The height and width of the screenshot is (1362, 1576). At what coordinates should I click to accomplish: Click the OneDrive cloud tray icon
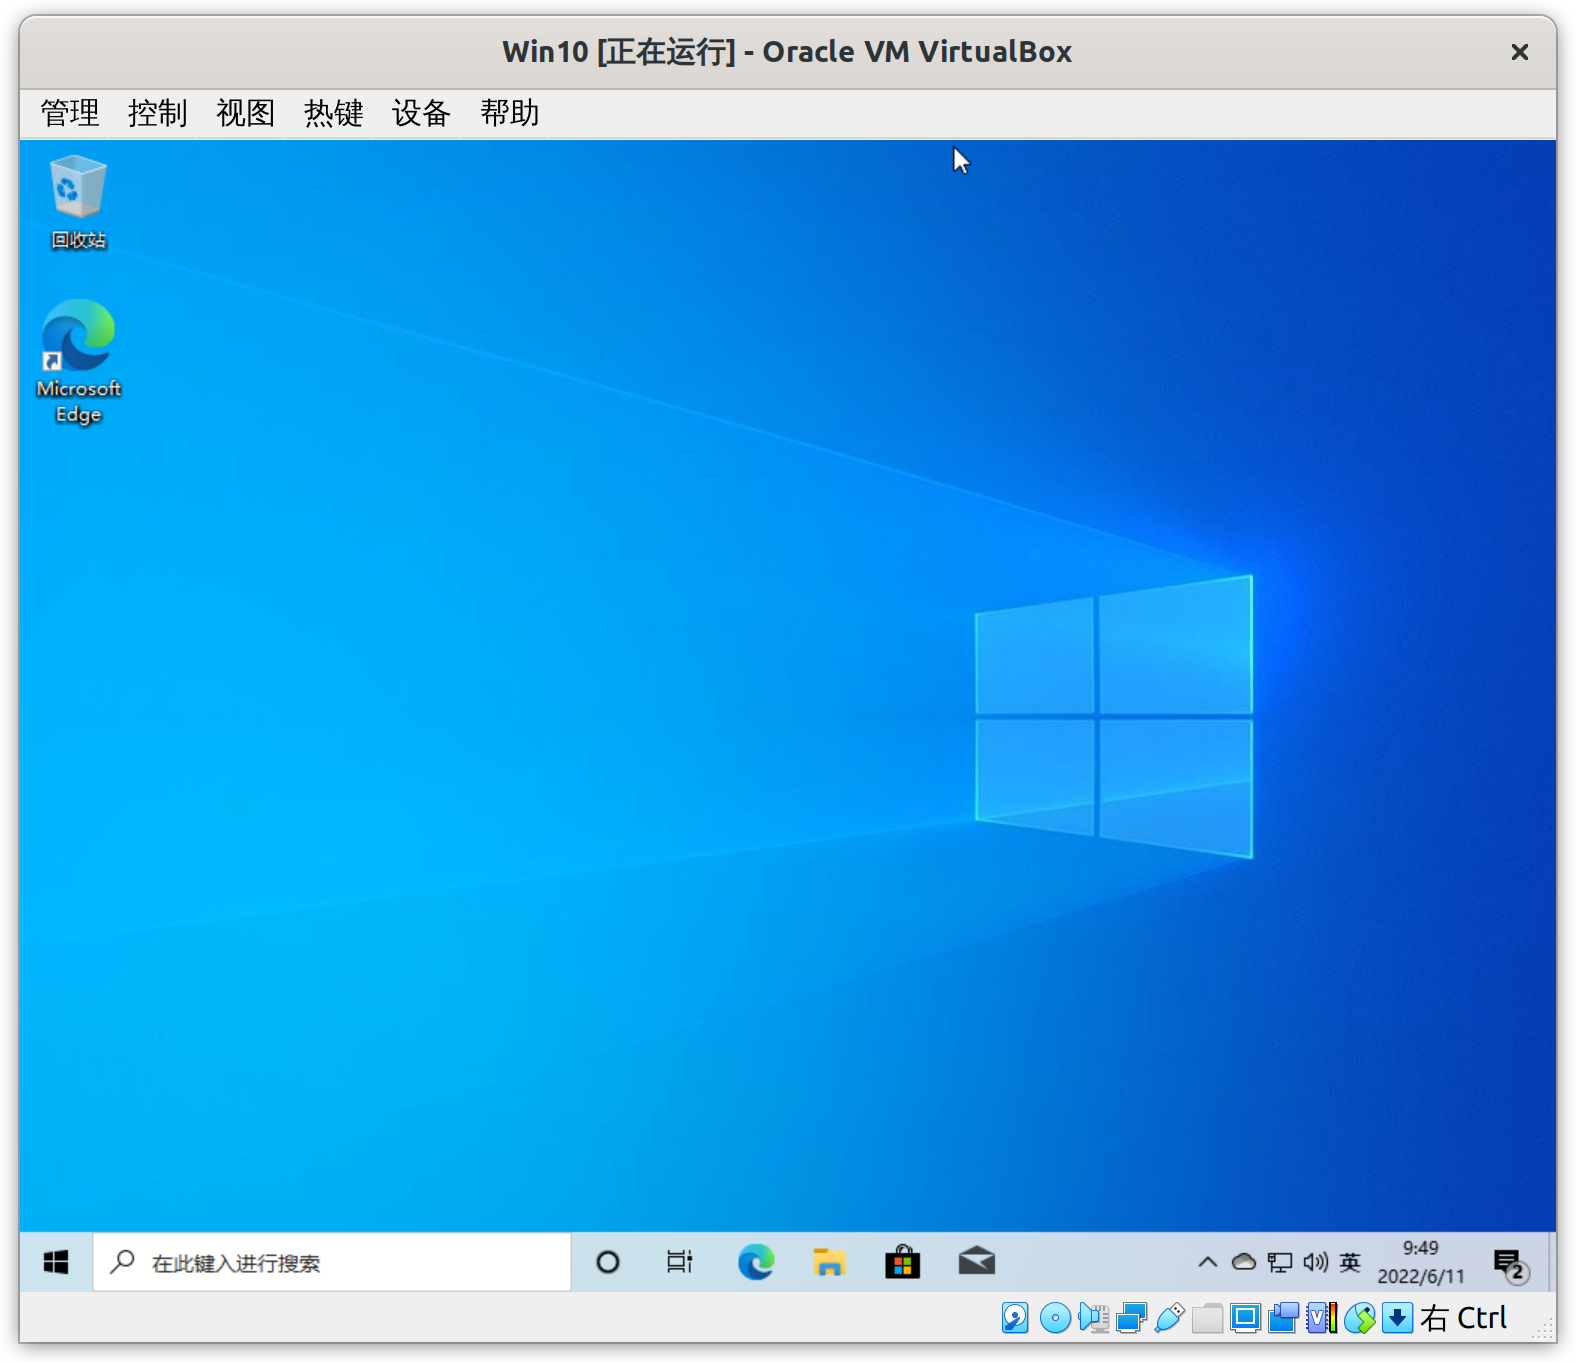[1244, 1262]
